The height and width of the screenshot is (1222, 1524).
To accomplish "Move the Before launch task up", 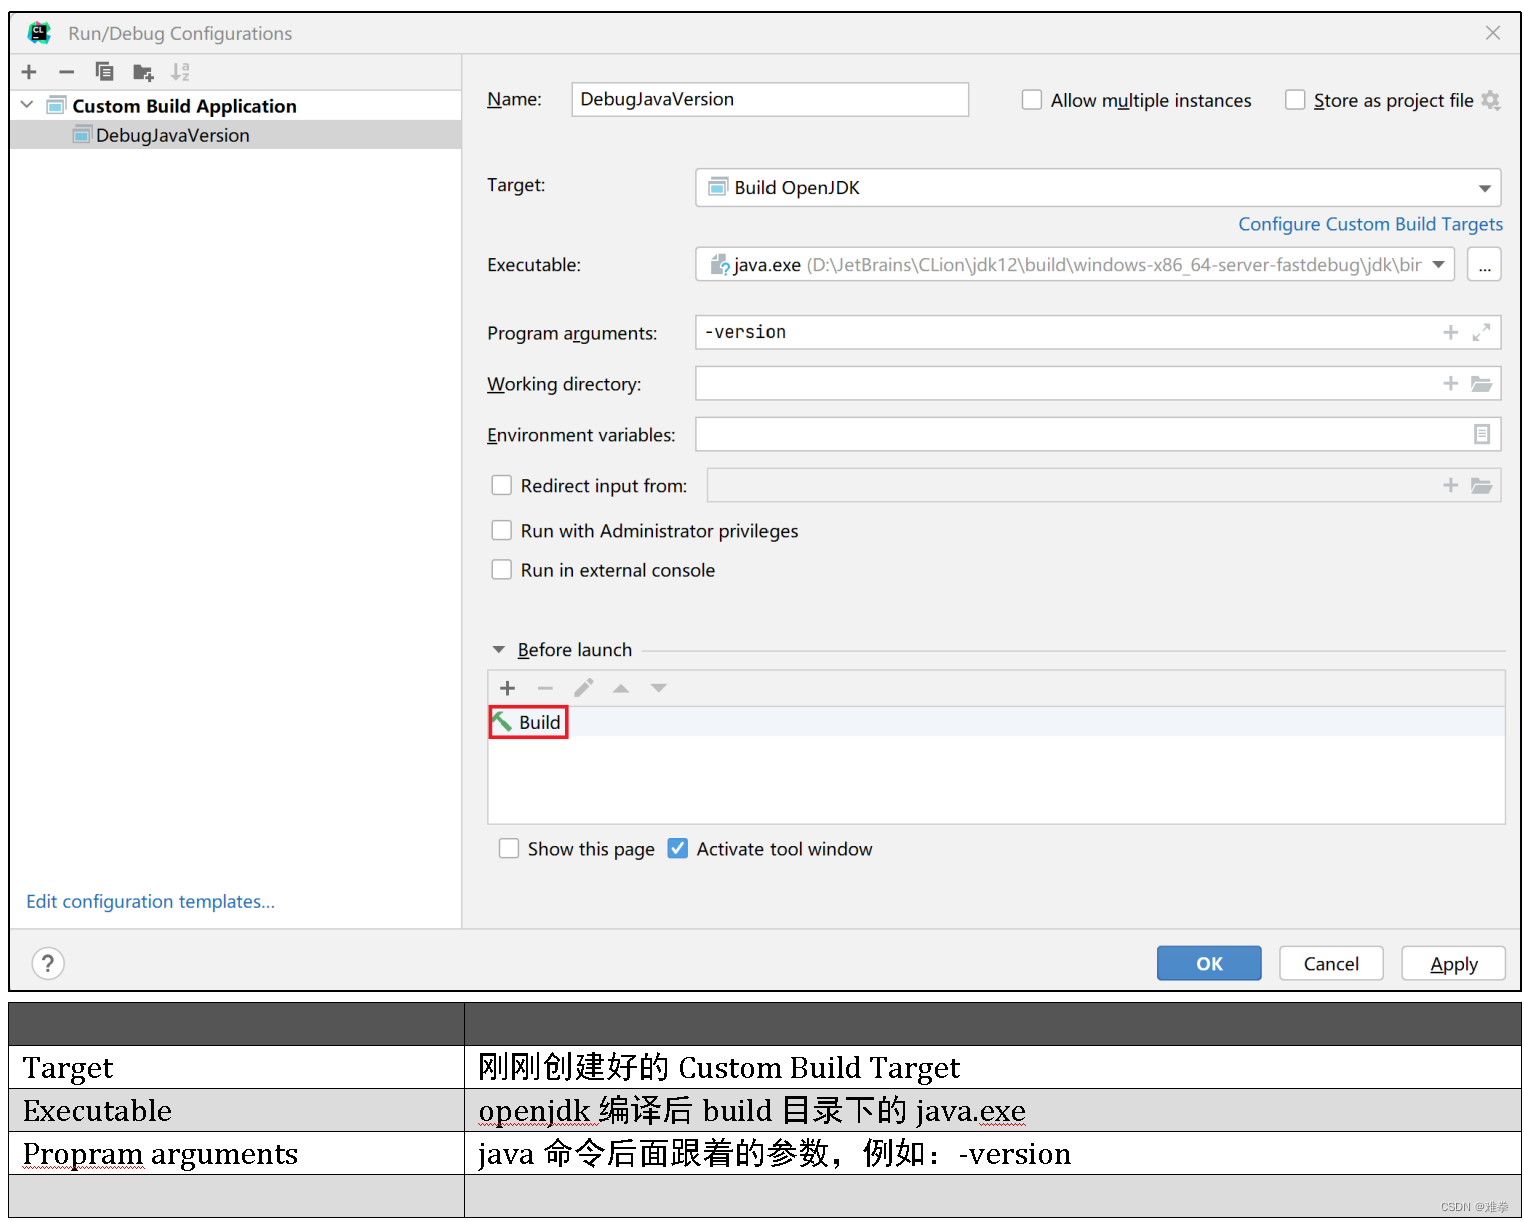I will (621, 688).
